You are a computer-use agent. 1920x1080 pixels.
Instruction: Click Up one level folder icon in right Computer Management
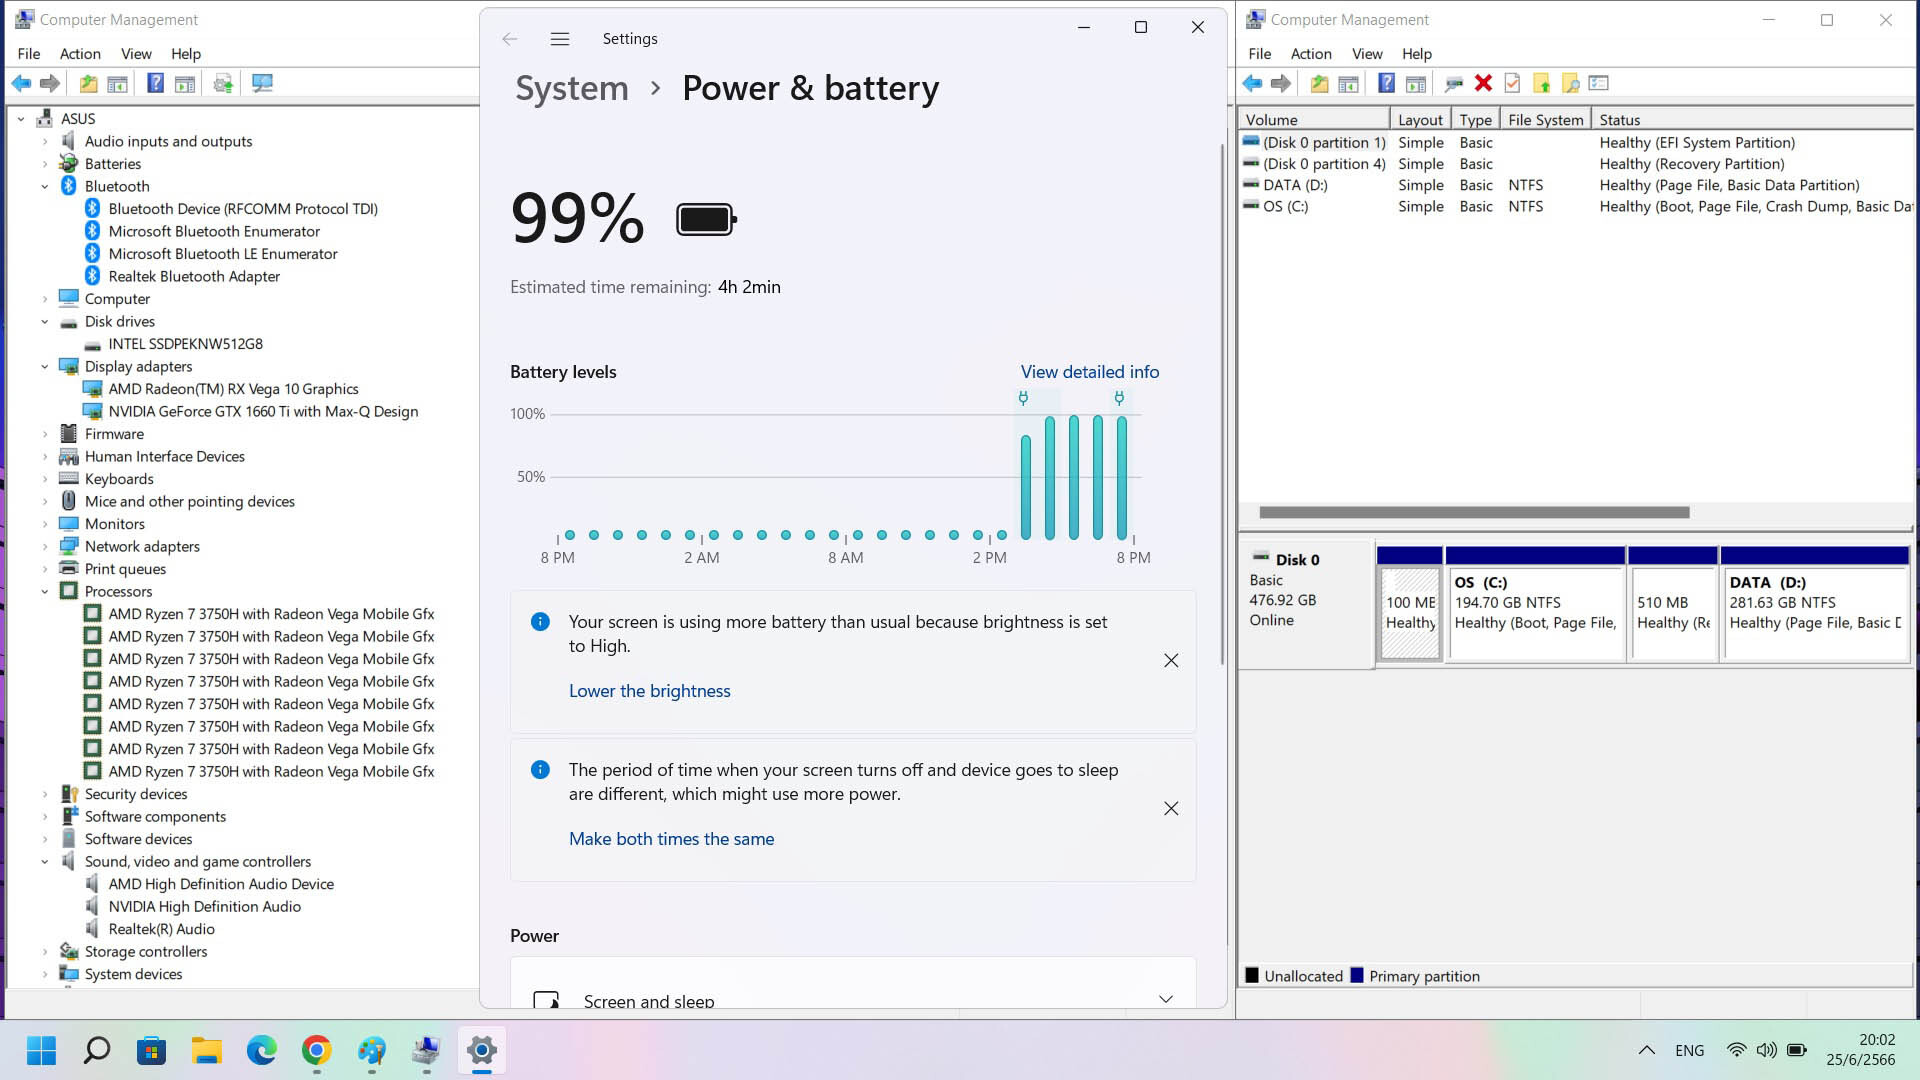1319,84
